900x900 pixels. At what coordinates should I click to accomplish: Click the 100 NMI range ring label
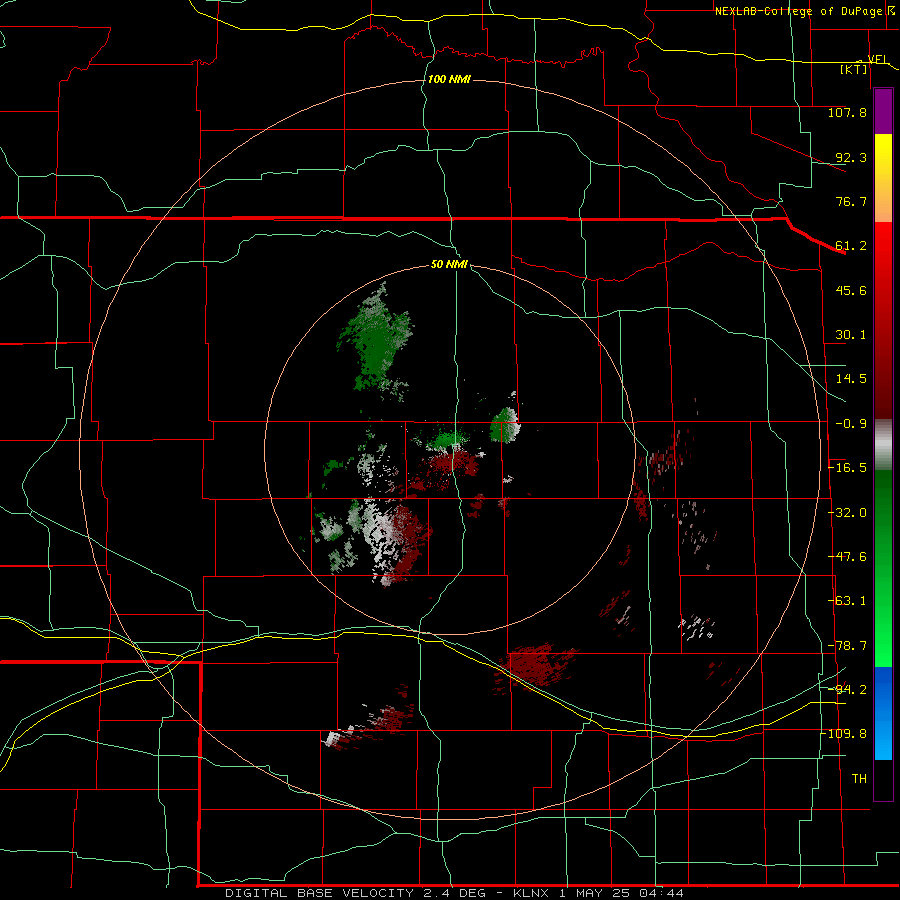coord(449,79)
